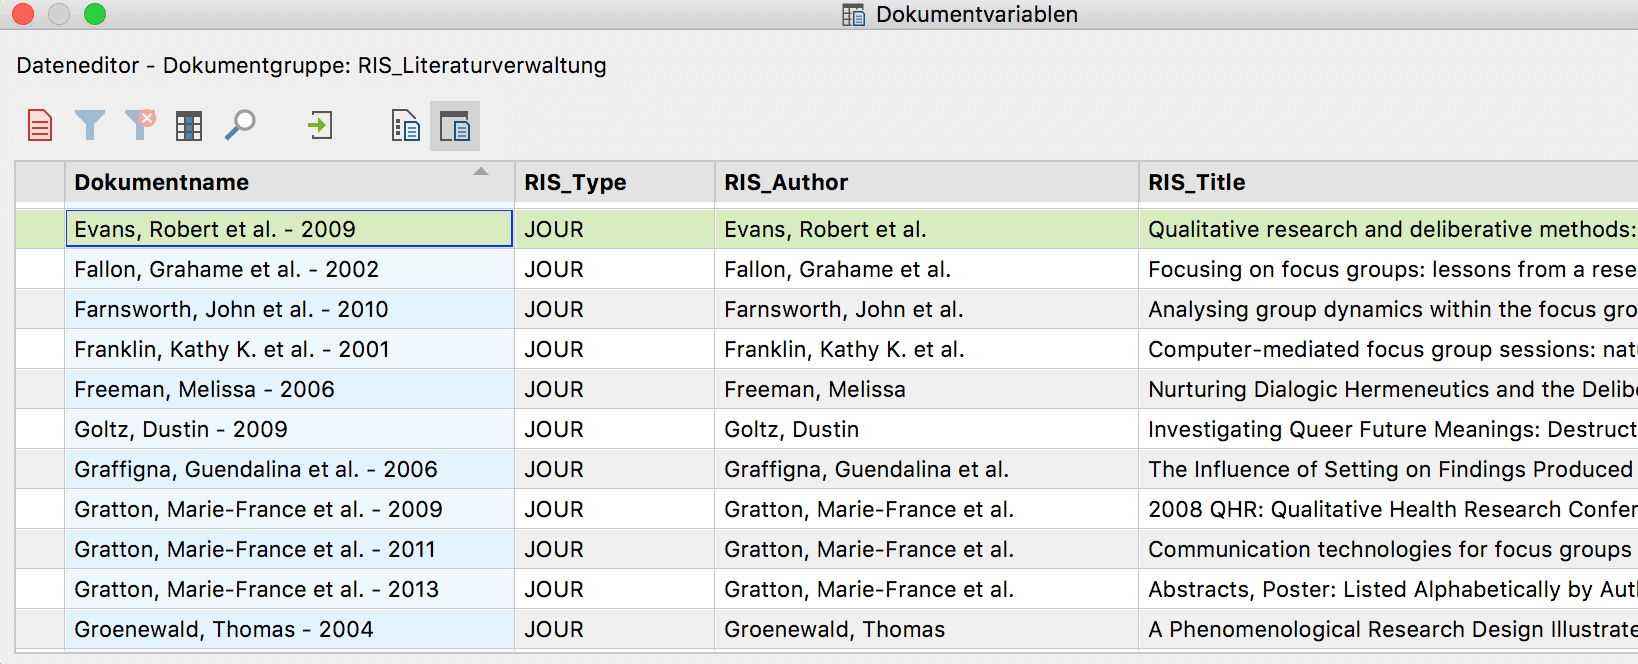This screenshot has width=1638, height=664.
Task: Click the RIS_Title column header
Action: [1196, 183]
